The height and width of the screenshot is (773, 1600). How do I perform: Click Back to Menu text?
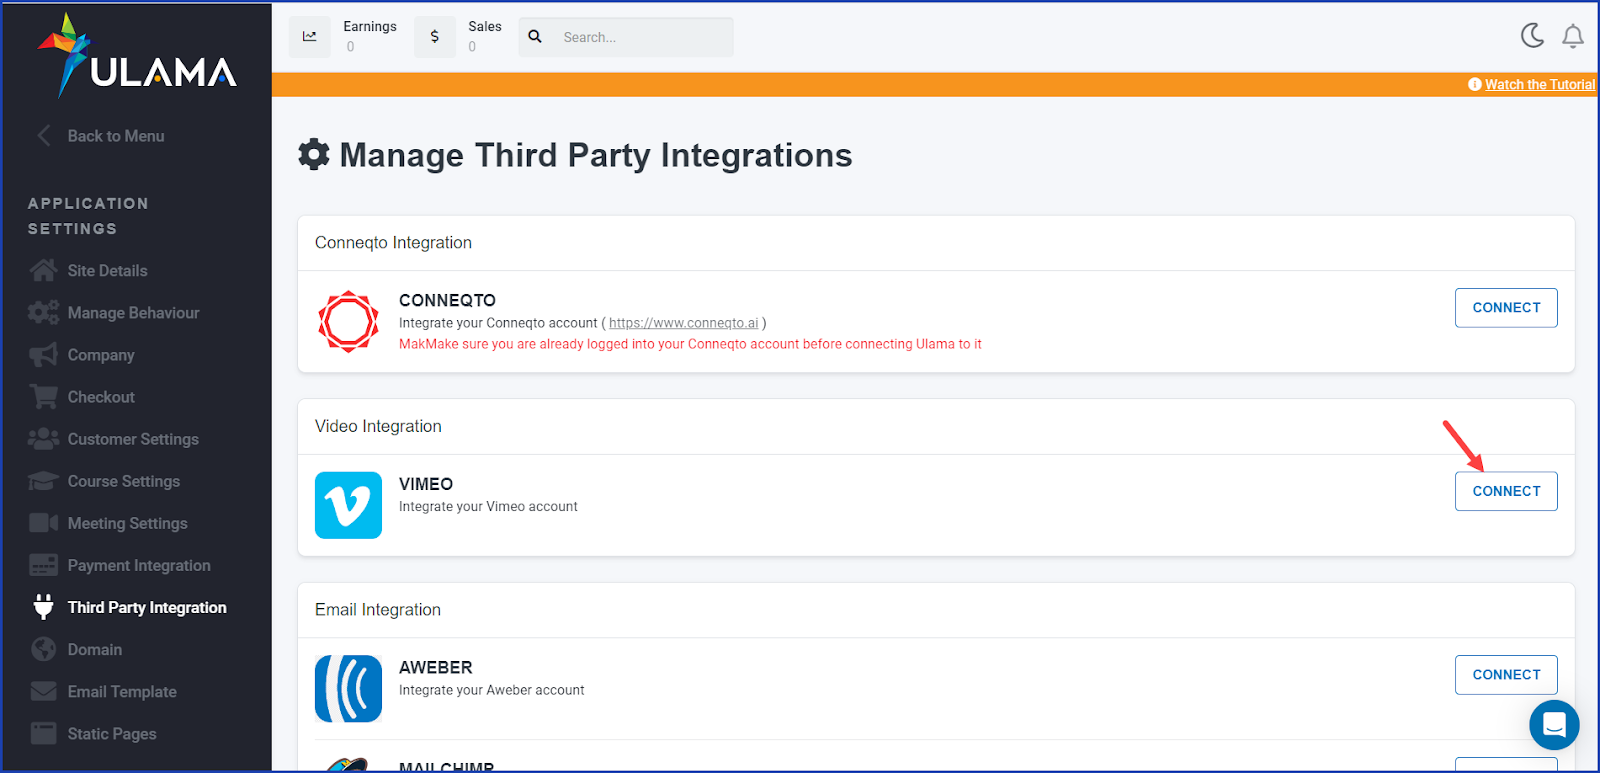click(116, 136)
